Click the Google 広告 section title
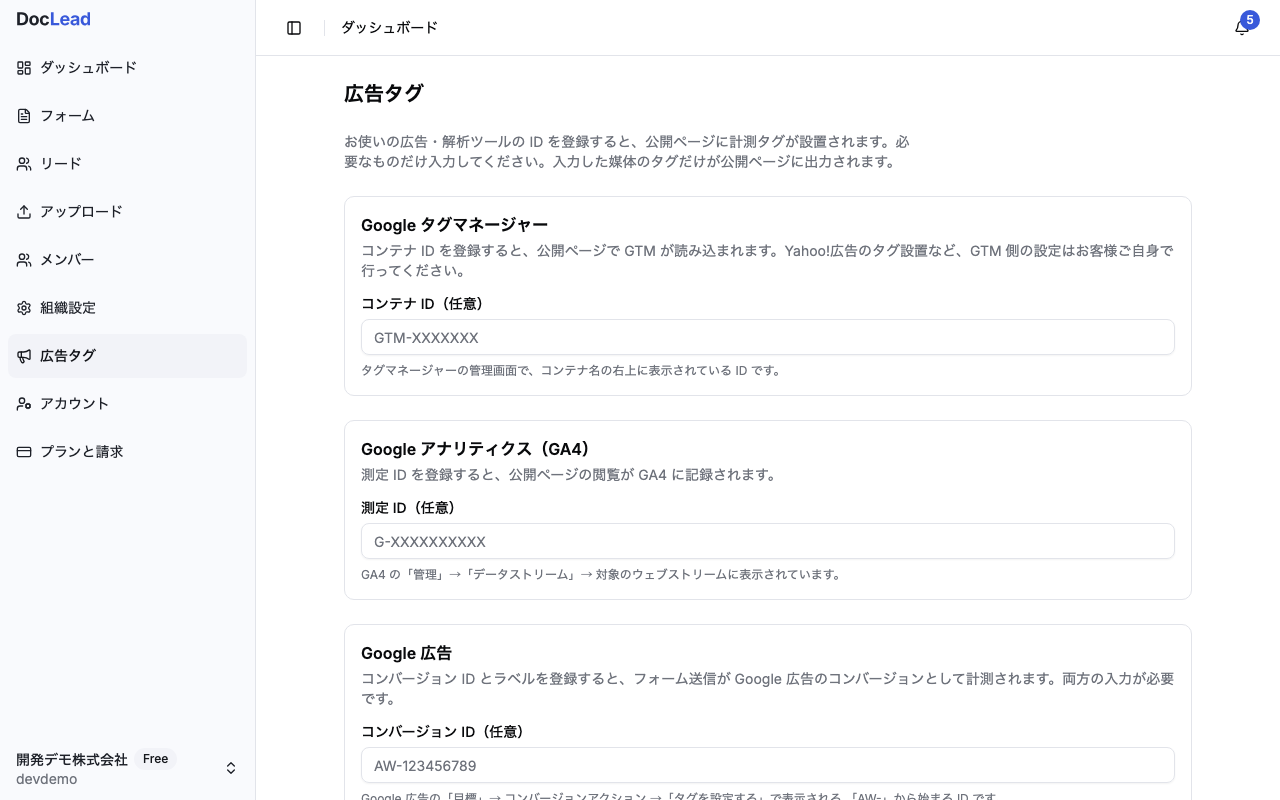Screen dimensions: 1280x800 406,653
